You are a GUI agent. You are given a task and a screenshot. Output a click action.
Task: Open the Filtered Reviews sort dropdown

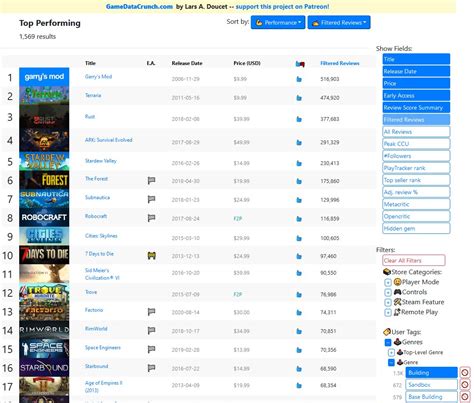tap(339, 23)
